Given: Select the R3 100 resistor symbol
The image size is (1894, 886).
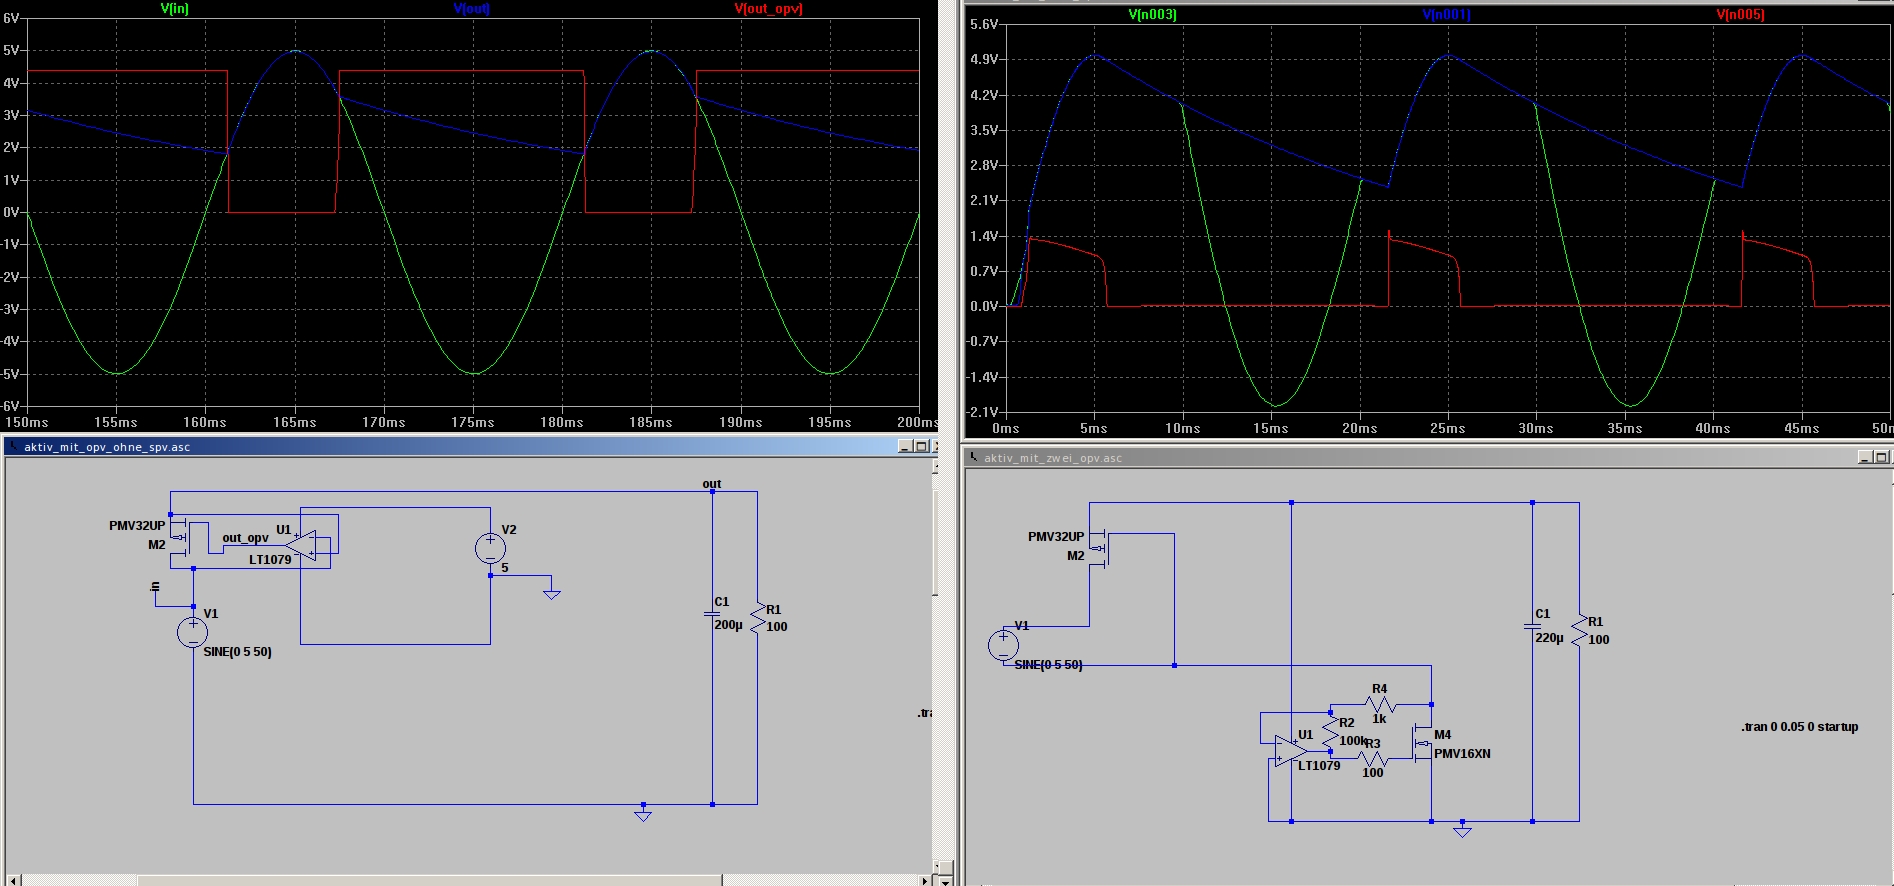Looking at the screenshot, I should 1373,759.
